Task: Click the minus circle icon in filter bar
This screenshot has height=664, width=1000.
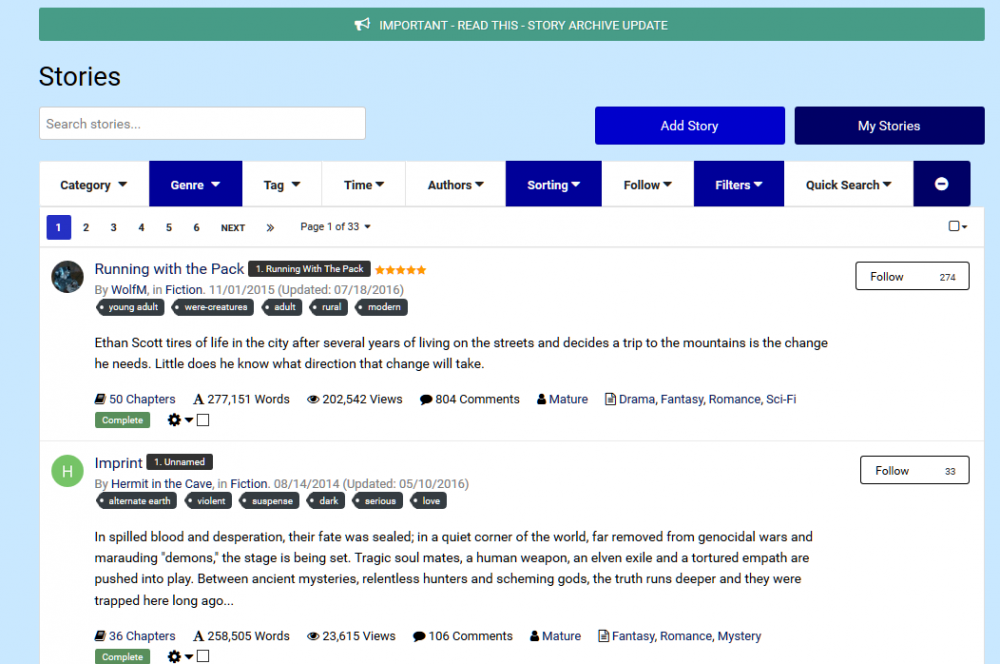Action: [x=941, y=184]
